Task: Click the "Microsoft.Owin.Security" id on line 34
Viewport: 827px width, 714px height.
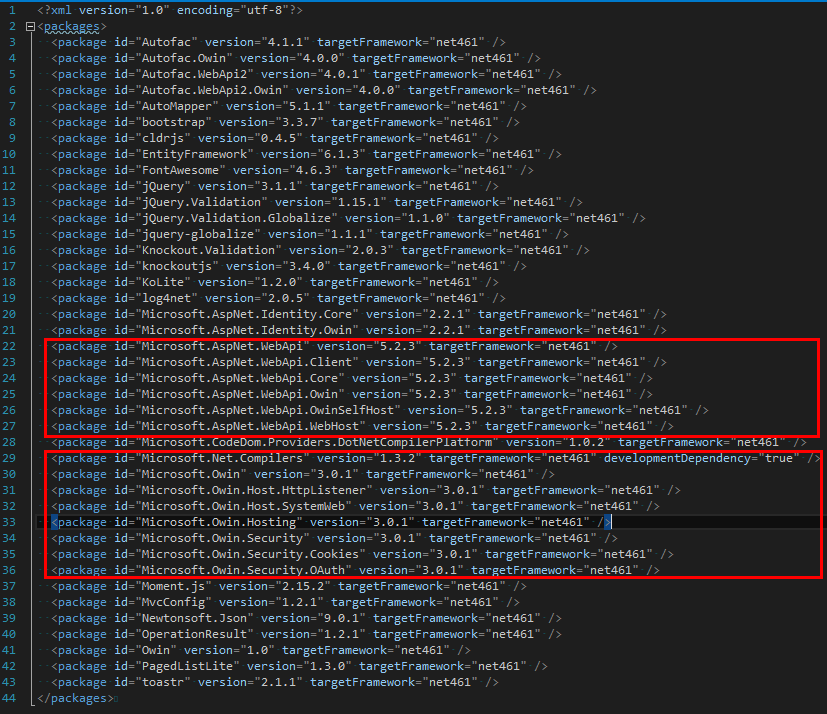Action: click(x=223, y=538)
